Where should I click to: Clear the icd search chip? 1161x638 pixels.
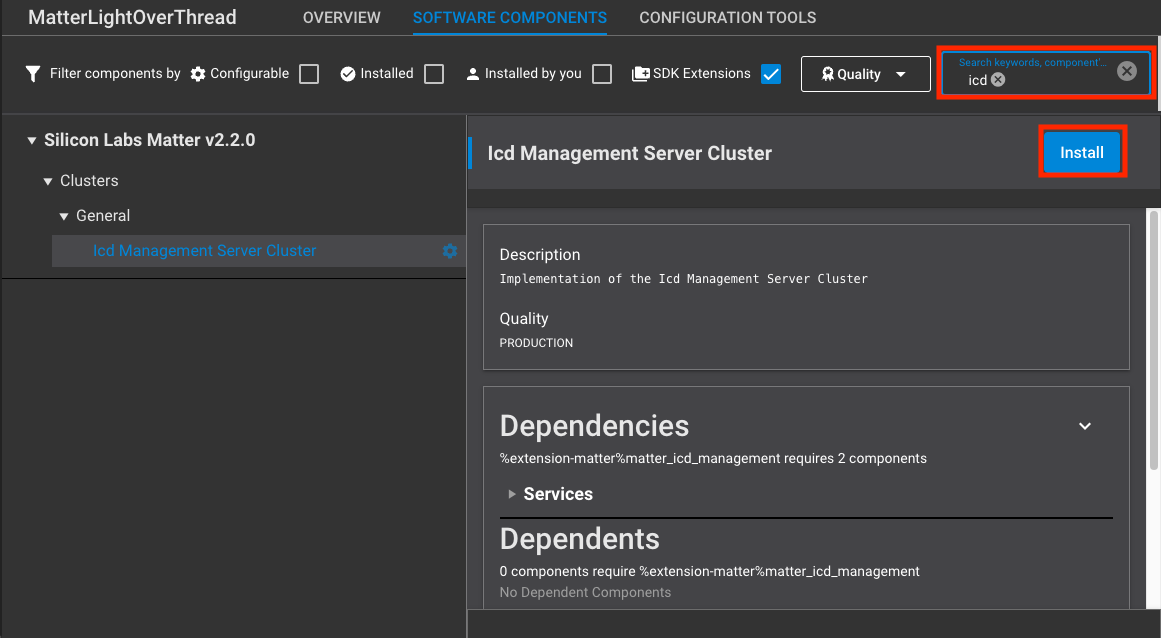[999, 80]
